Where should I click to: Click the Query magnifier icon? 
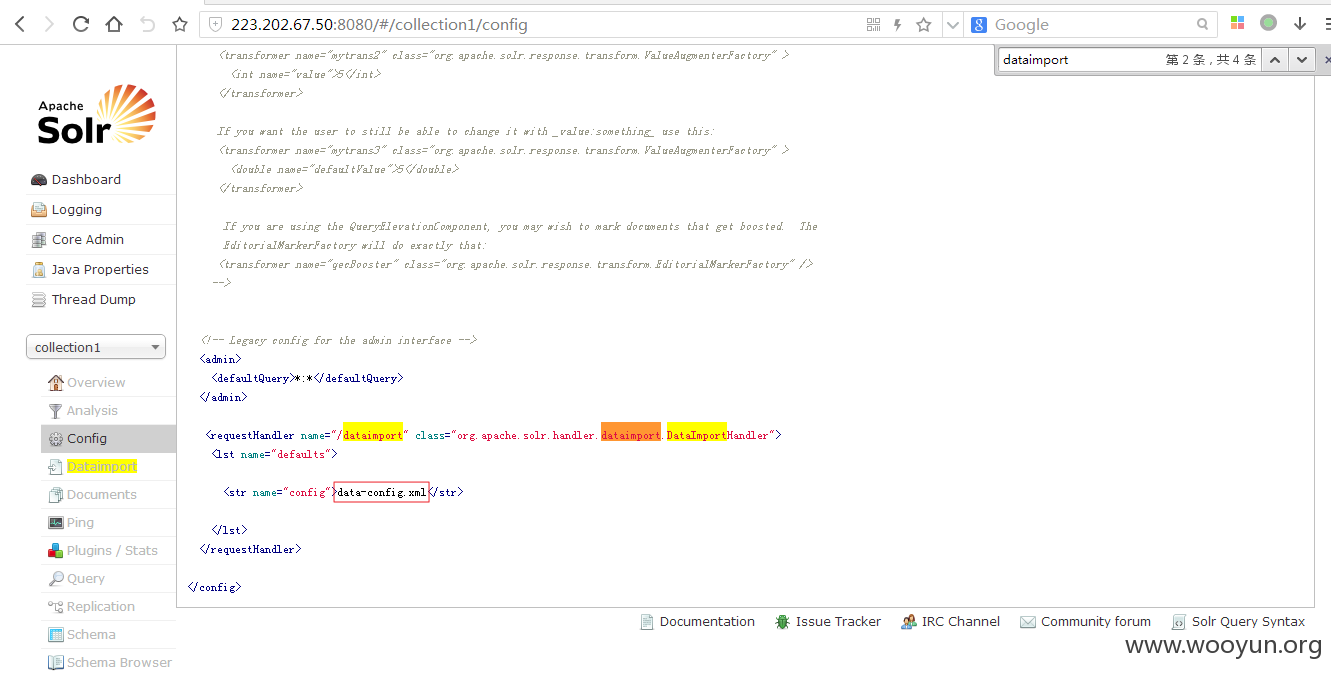(56, 579)
